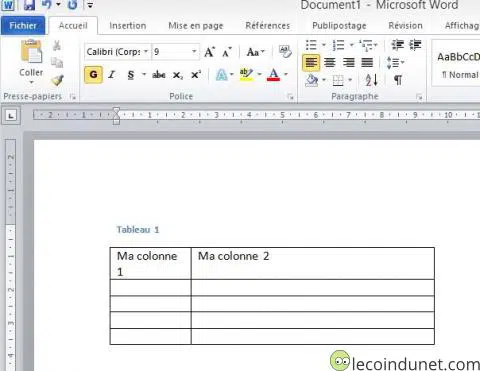Open highlight color dropdown arrow
Screen dimensions: 480x371
coord(259,74)
